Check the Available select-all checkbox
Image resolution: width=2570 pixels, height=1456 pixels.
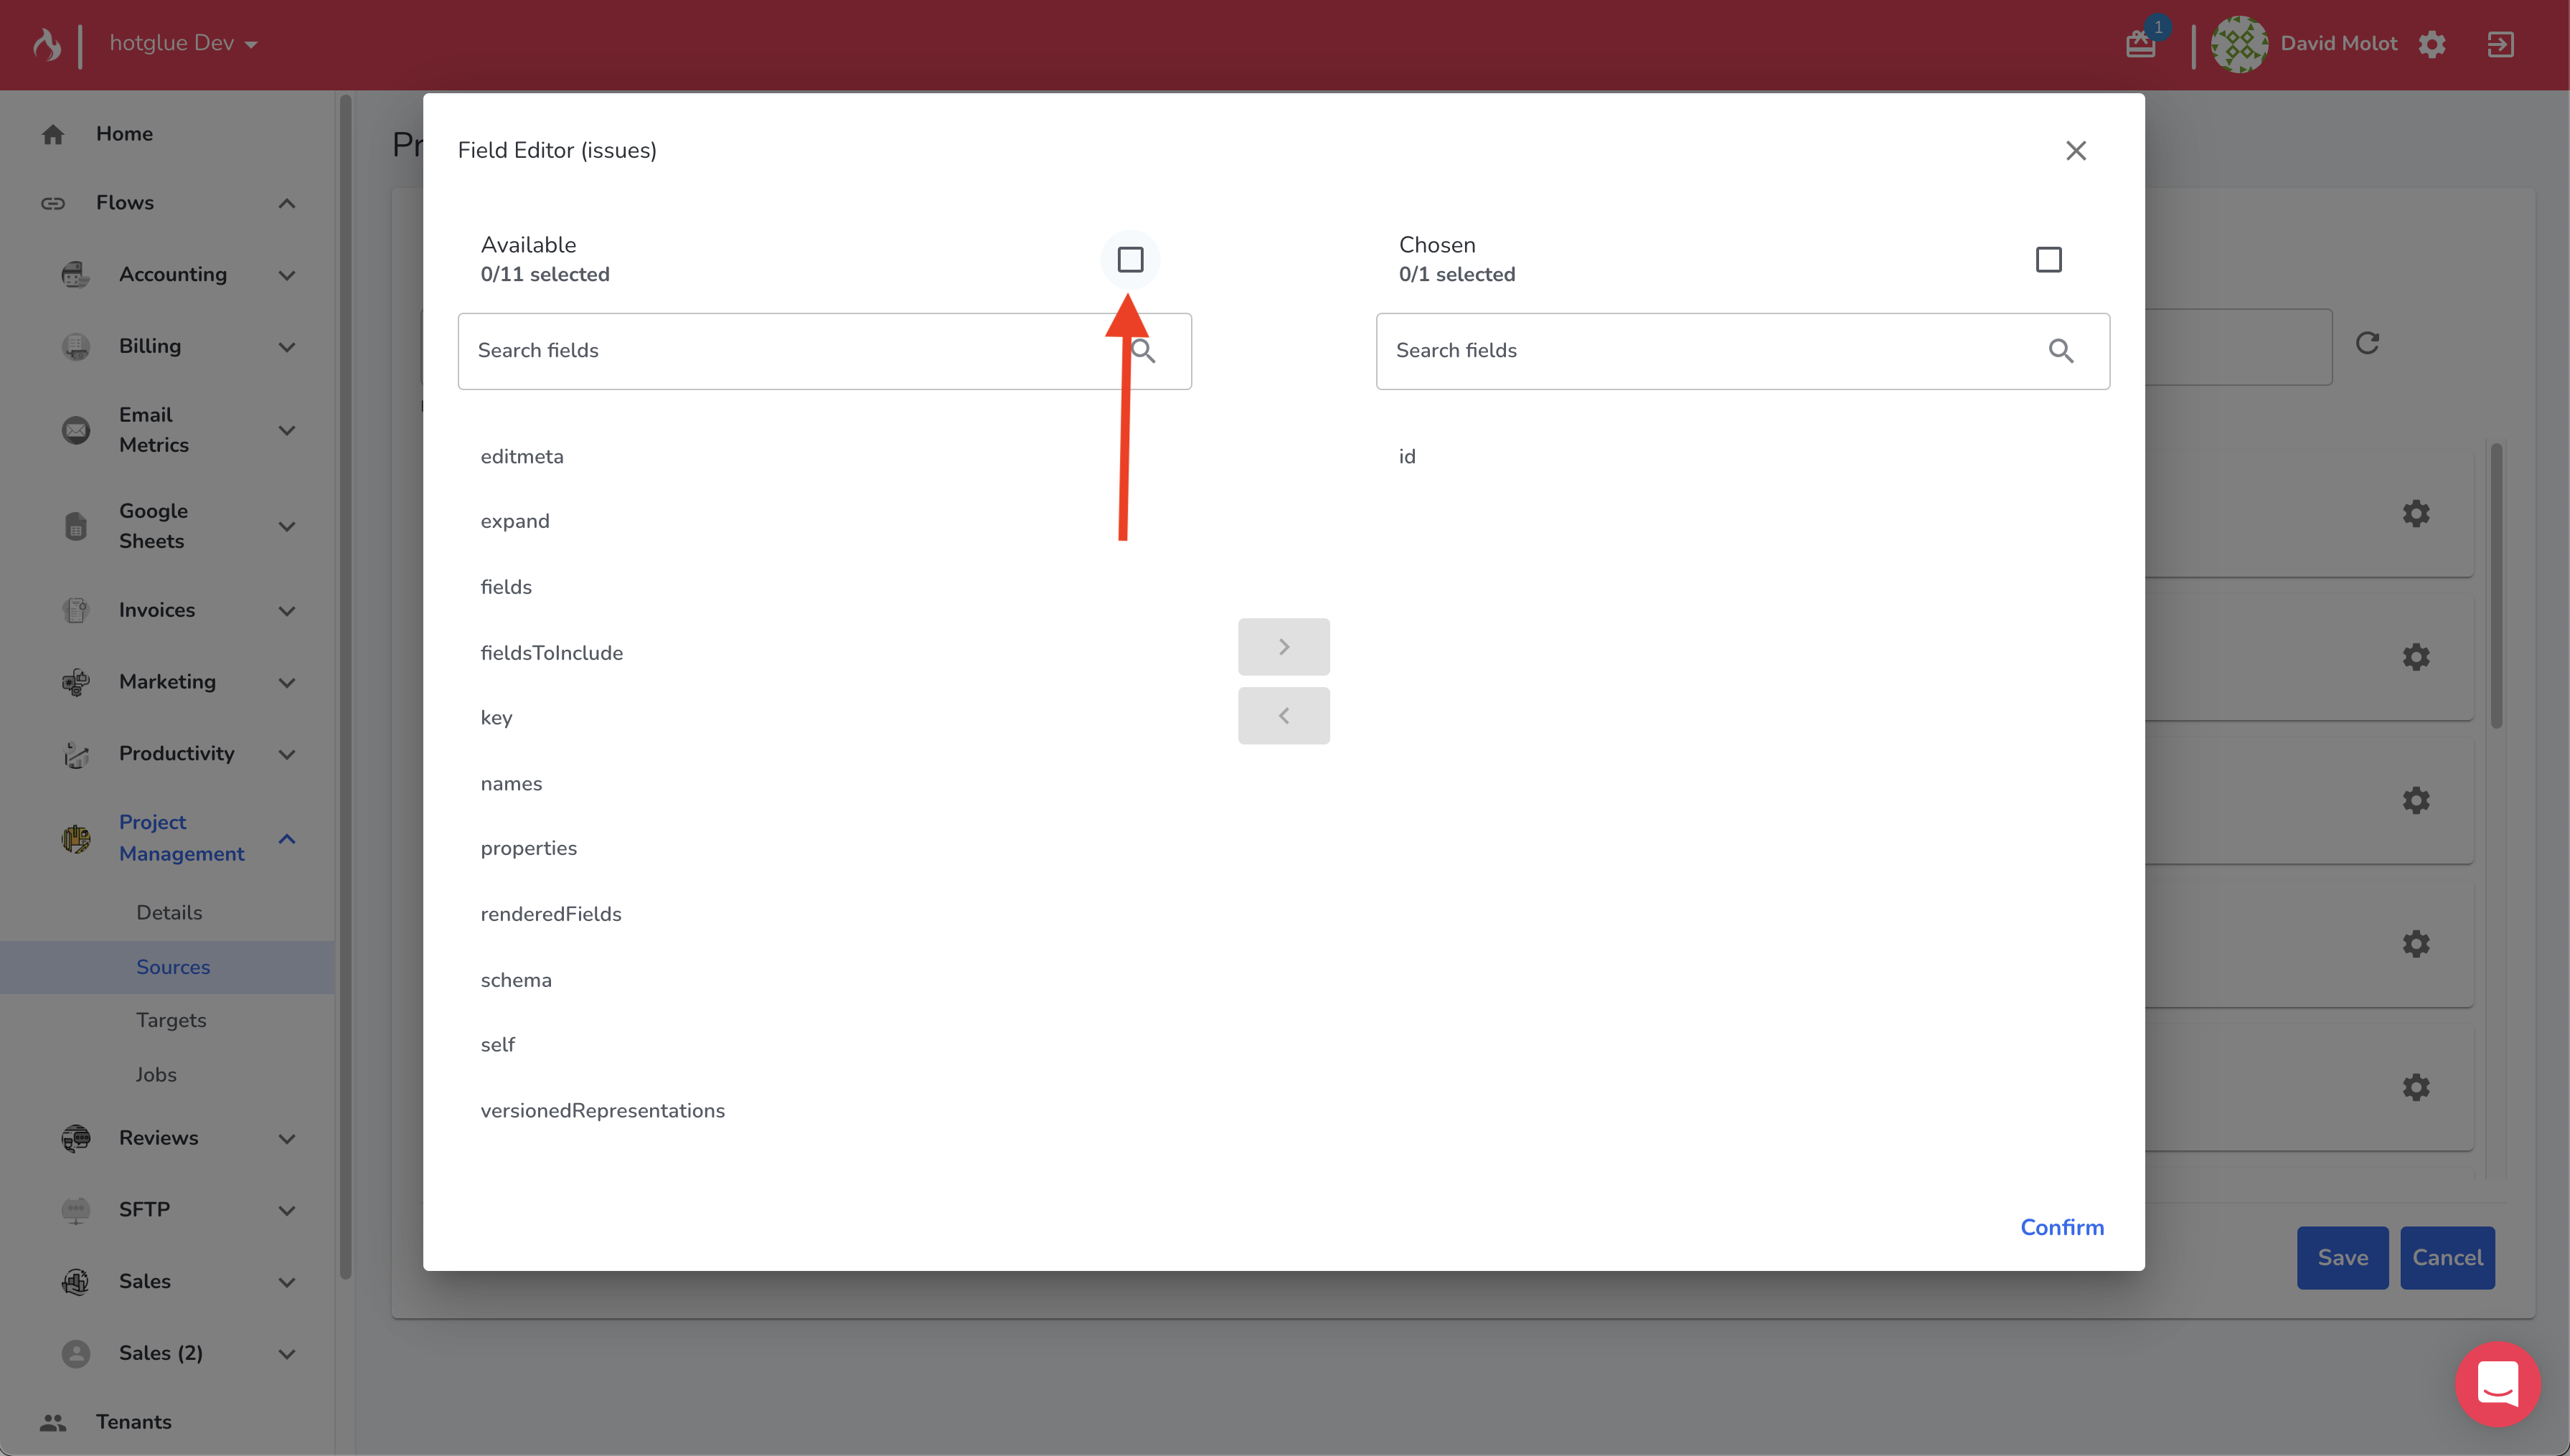pyautogui.click(x=1130, y=260)
